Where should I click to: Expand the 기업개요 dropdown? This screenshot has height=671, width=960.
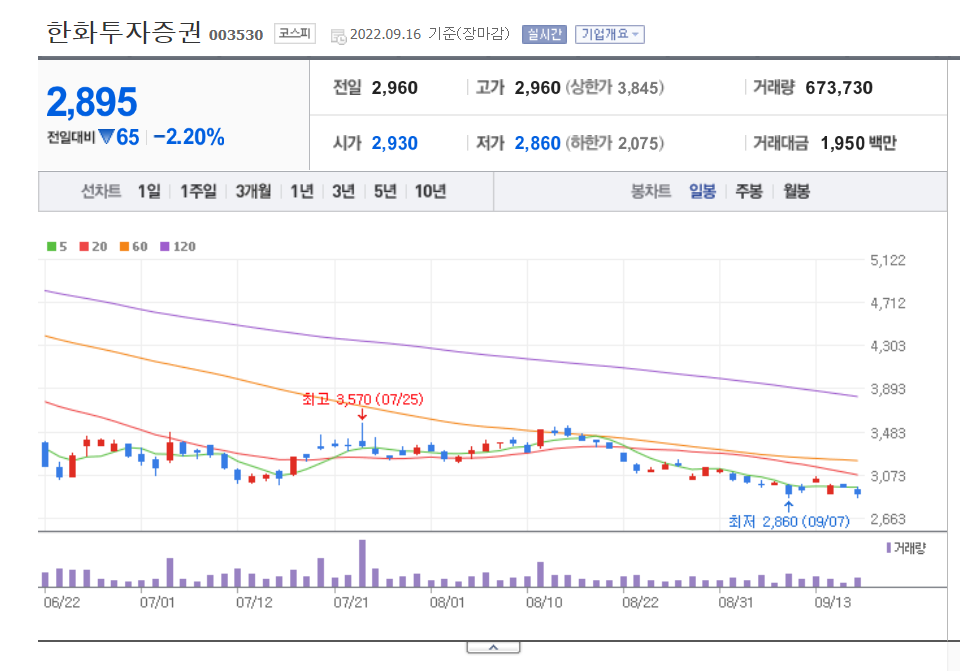[x=610, y=34]
